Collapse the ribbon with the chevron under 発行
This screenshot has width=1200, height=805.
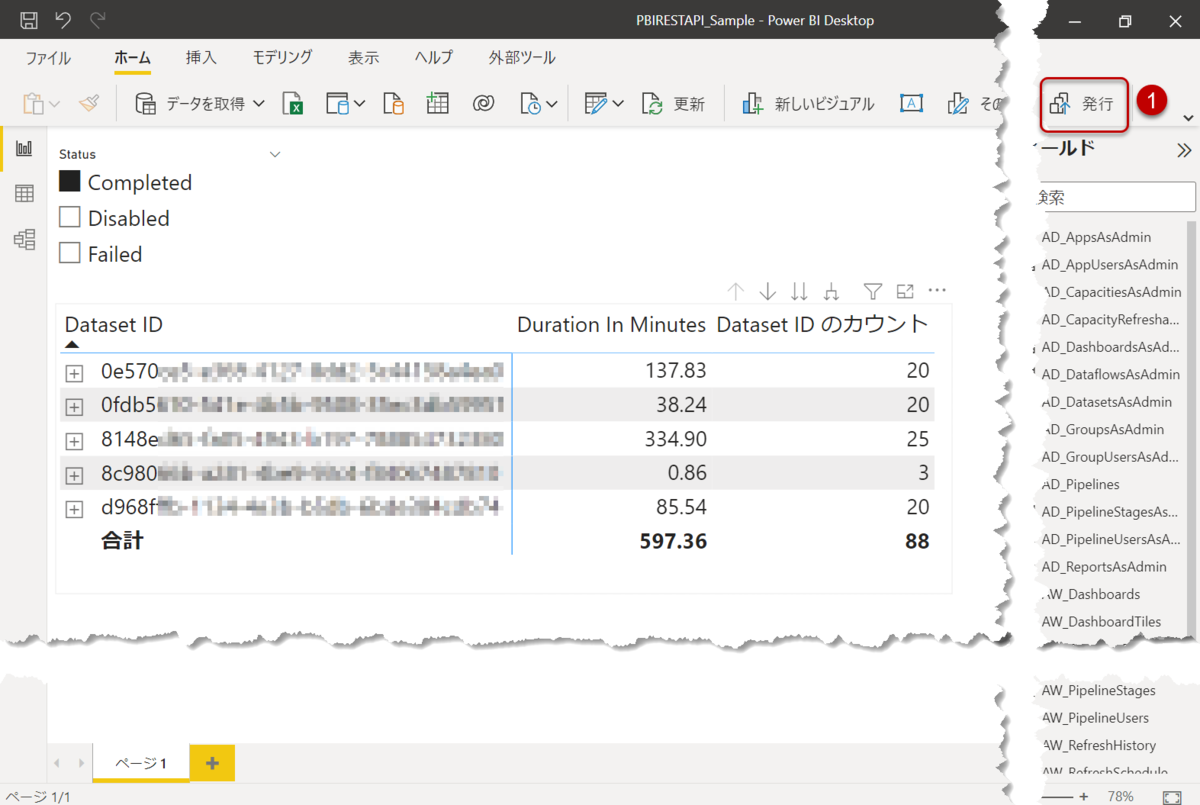coord(1188,118)
